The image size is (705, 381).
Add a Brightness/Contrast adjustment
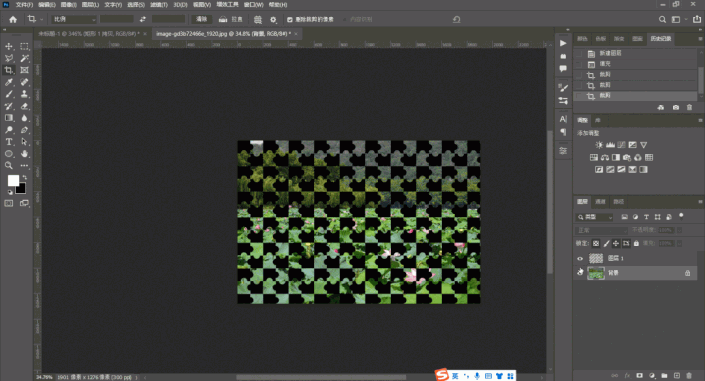pyautogui.click(x=599, y=145)
